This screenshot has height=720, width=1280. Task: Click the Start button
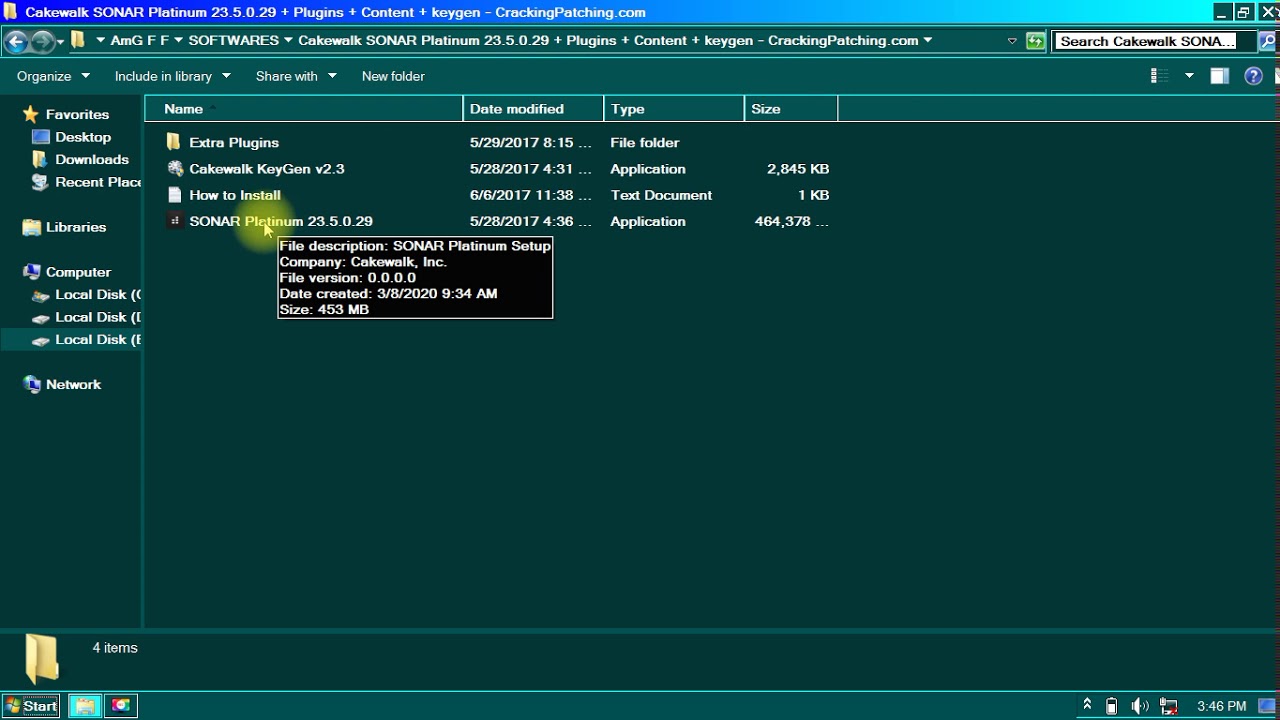pyautogui.click(x=31, y=706)
